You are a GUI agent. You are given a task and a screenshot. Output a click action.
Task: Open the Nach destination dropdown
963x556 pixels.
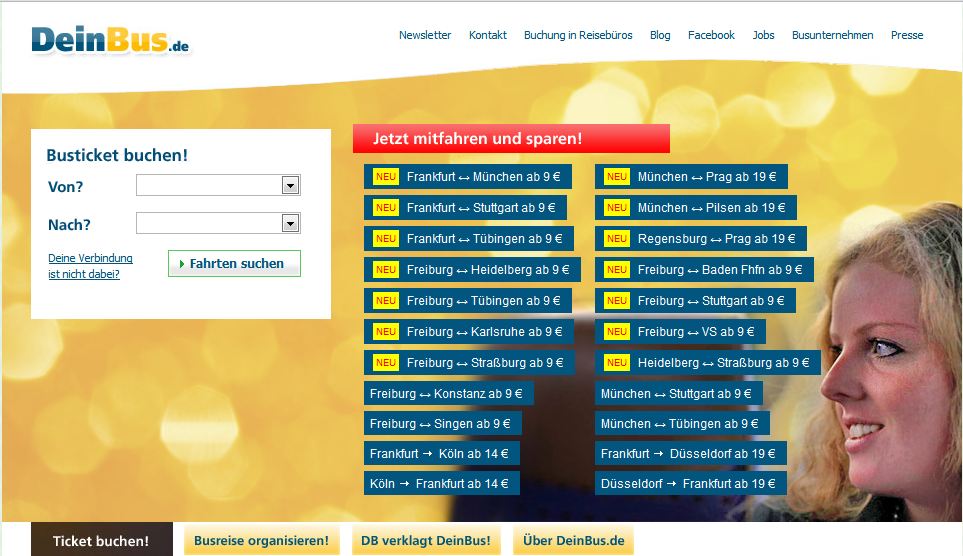218,223
